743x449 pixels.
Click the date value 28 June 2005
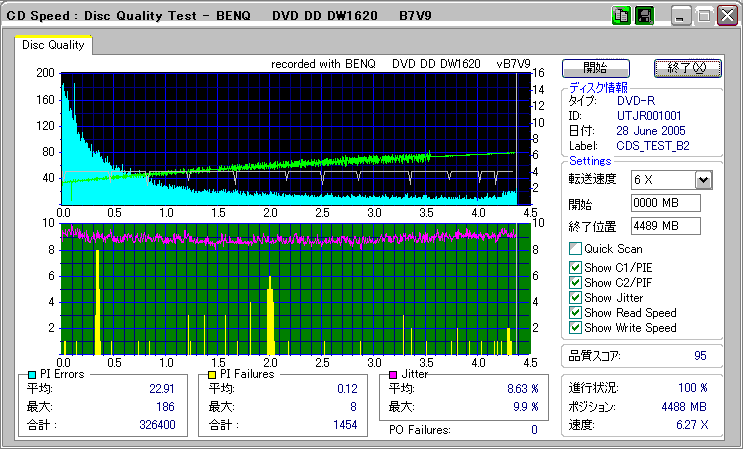coord(651,131)
